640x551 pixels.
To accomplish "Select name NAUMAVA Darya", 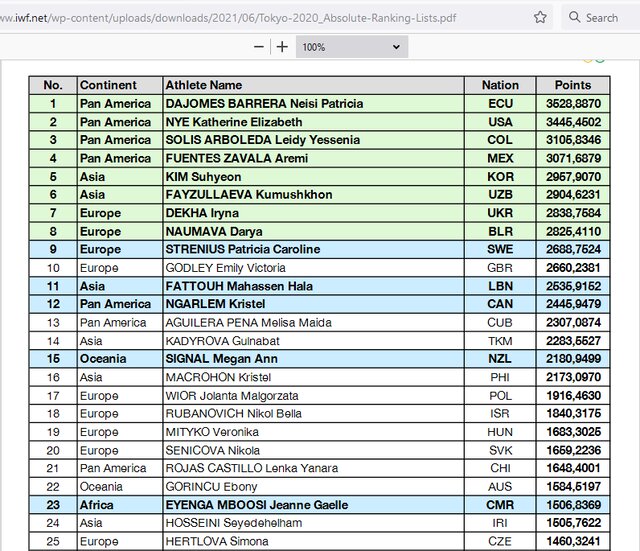I will [214, 231].
